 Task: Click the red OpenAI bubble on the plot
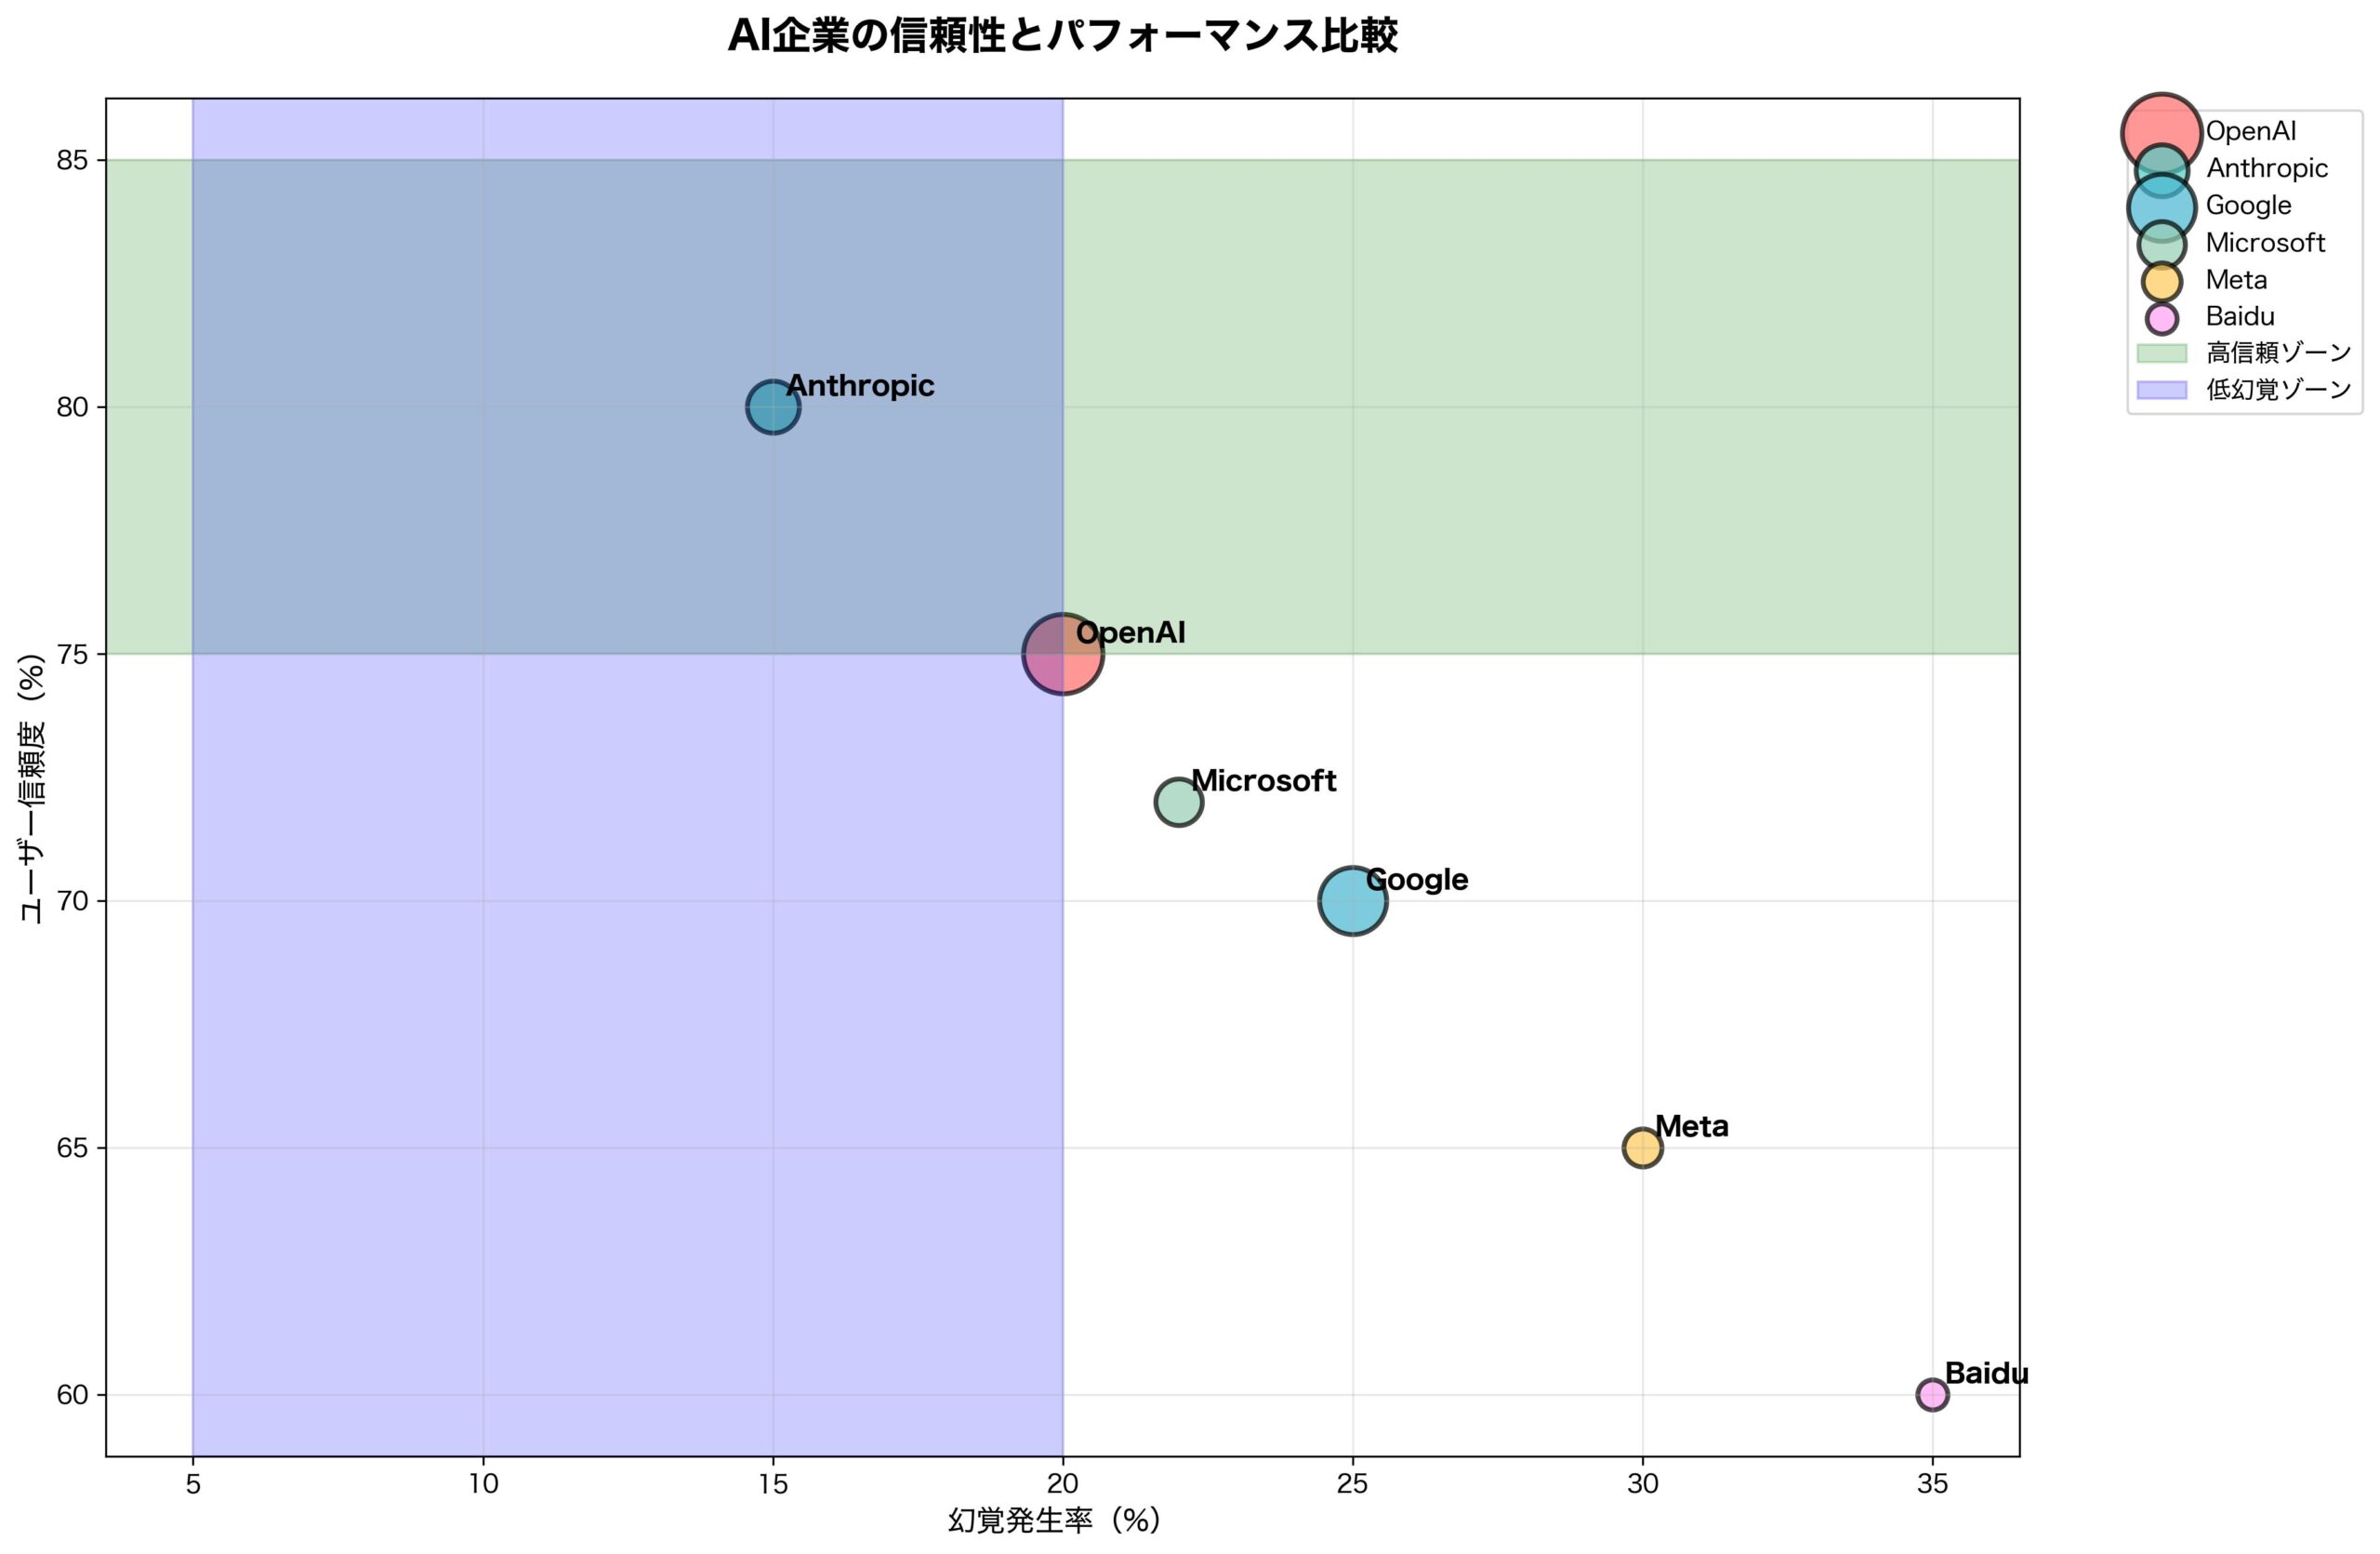pos(1062,654)
